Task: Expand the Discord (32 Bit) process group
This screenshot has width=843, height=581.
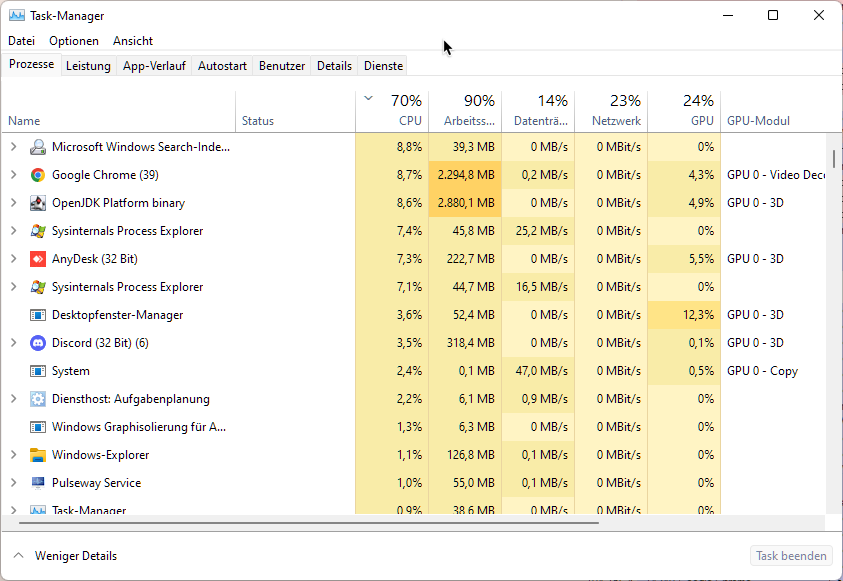Action: 13,343
